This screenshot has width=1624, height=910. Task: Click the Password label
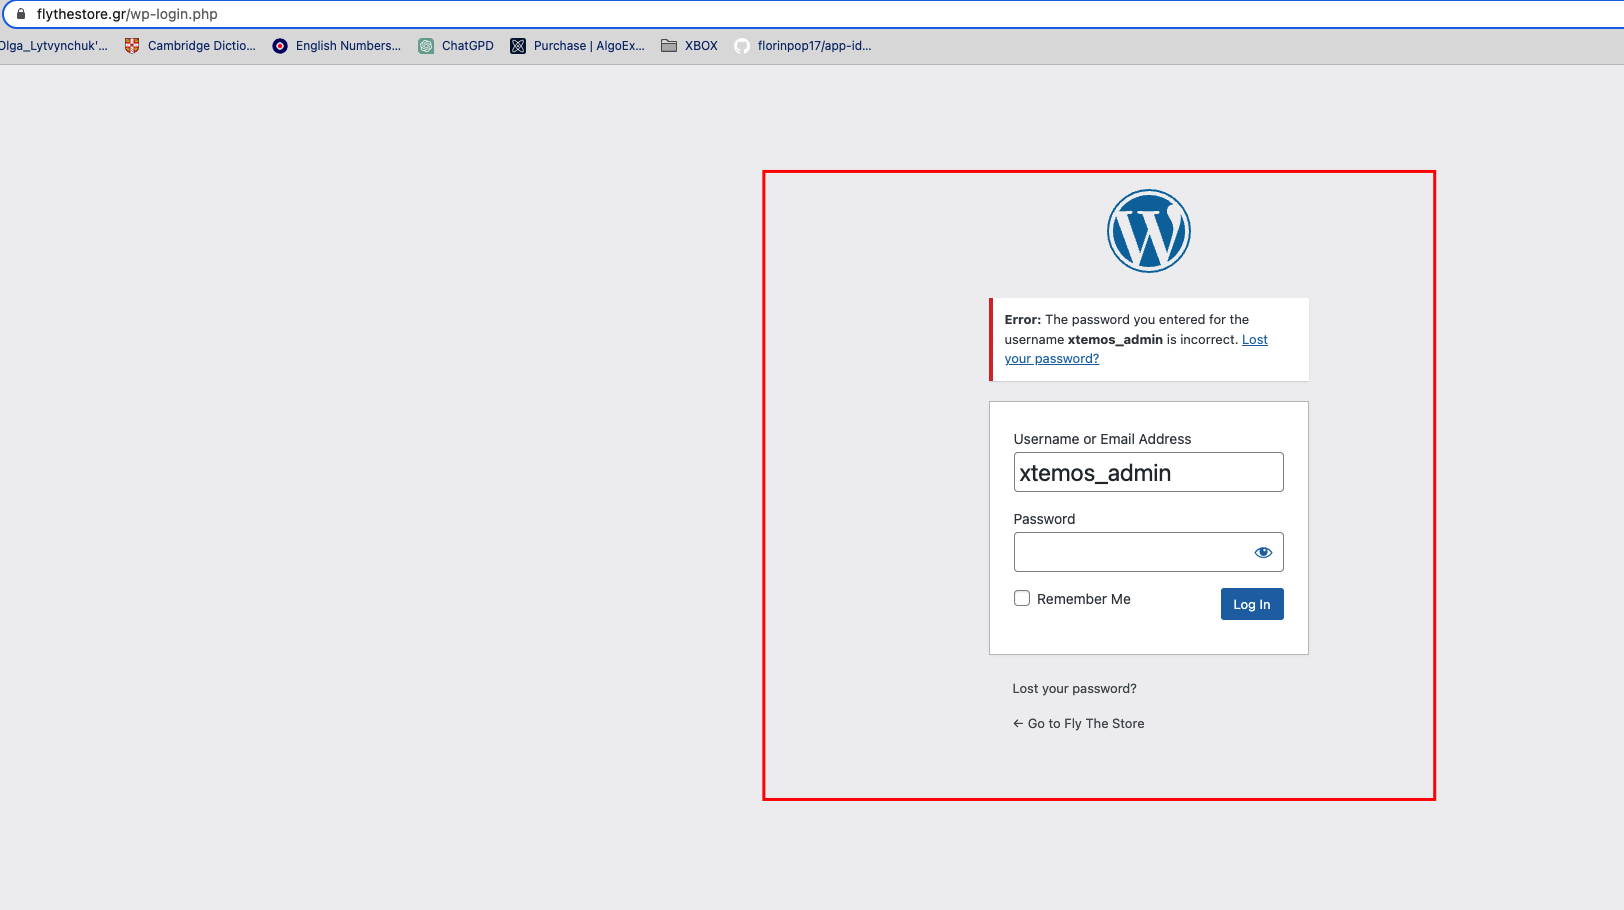point(1044,519)
